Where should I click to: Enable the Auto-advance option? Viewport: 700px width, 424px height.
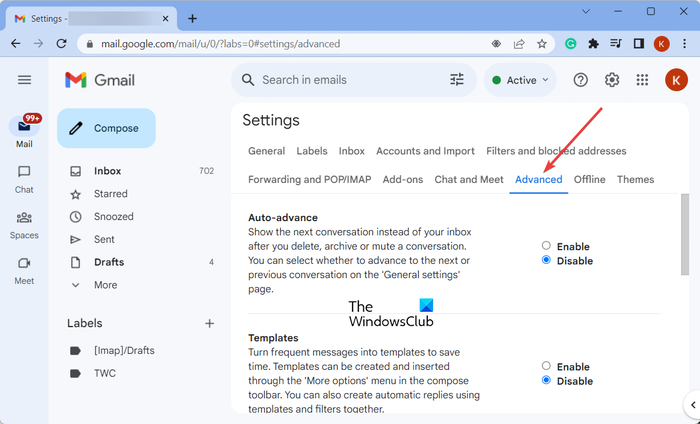pyautogui.click(x=546, y=246)
